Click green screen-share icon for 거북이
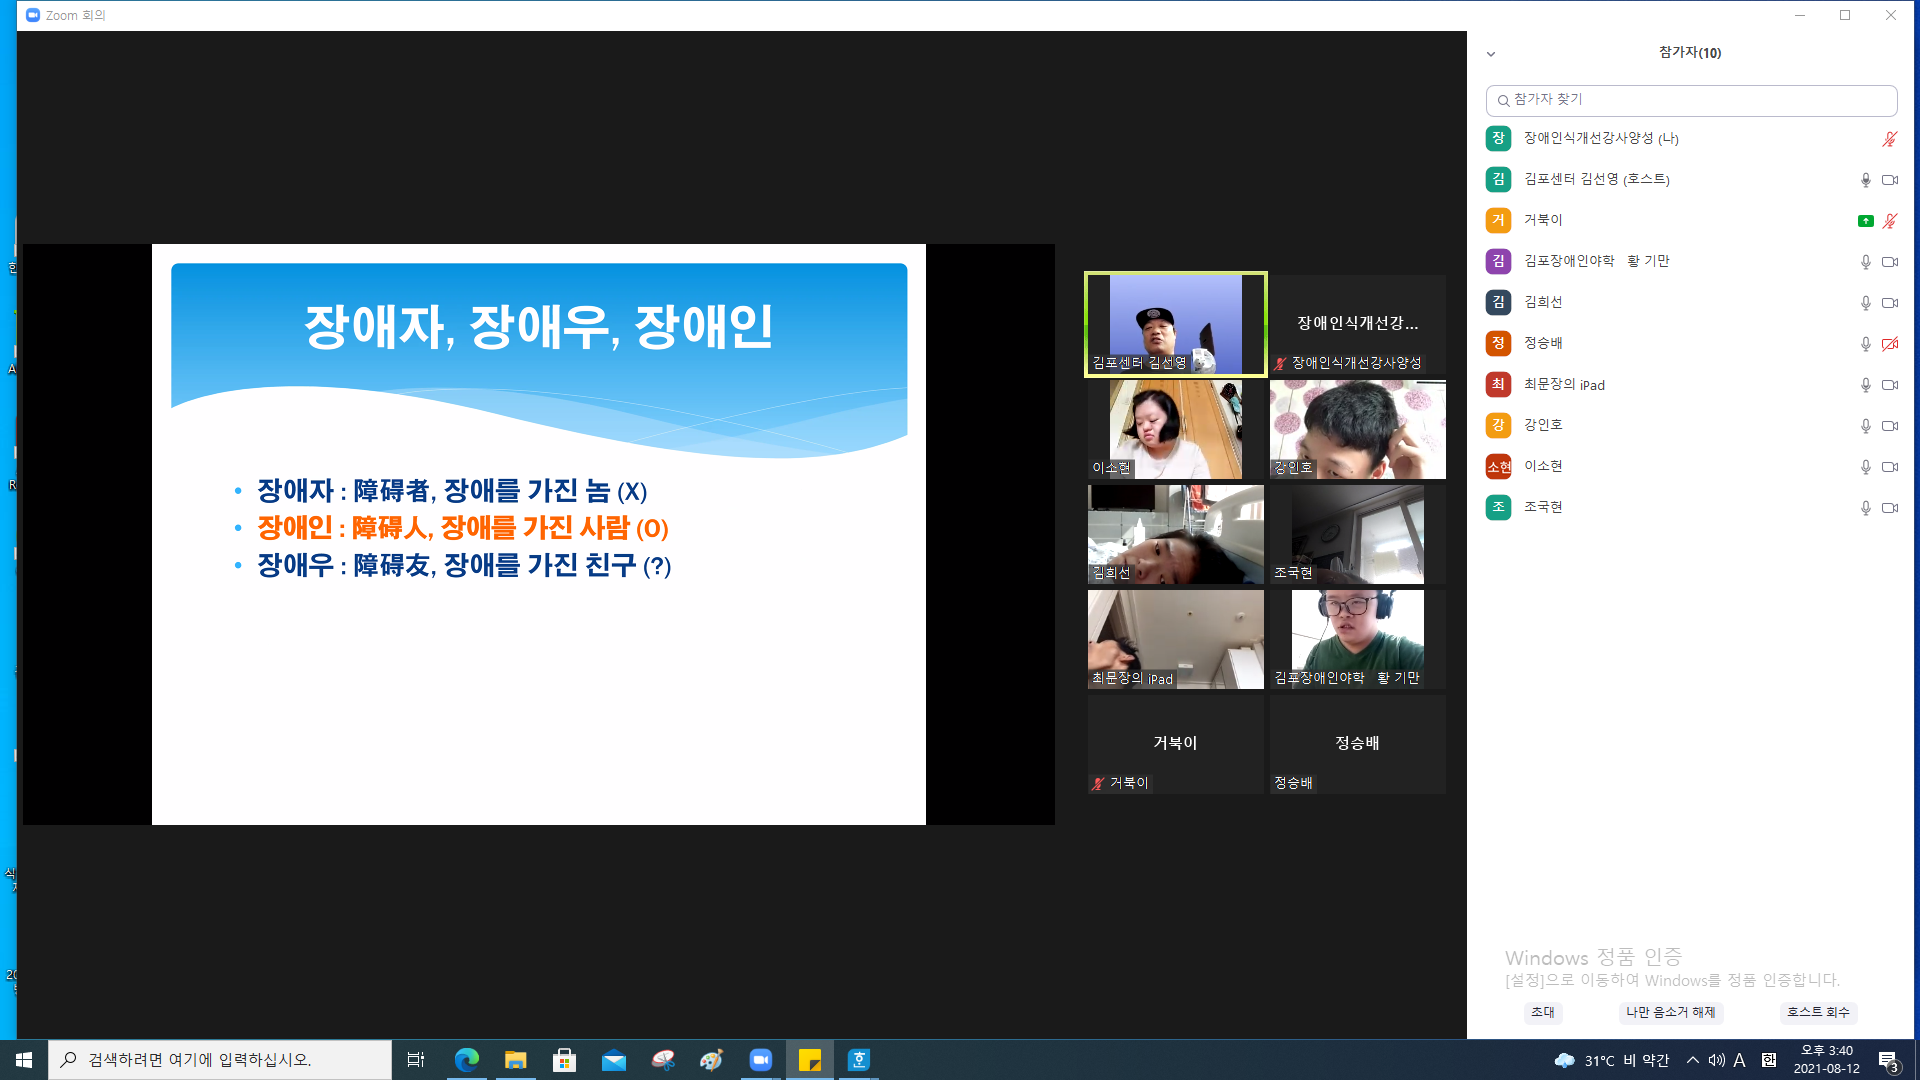The width and height of the screenshot is (1920, 1080). [1865, 221]
